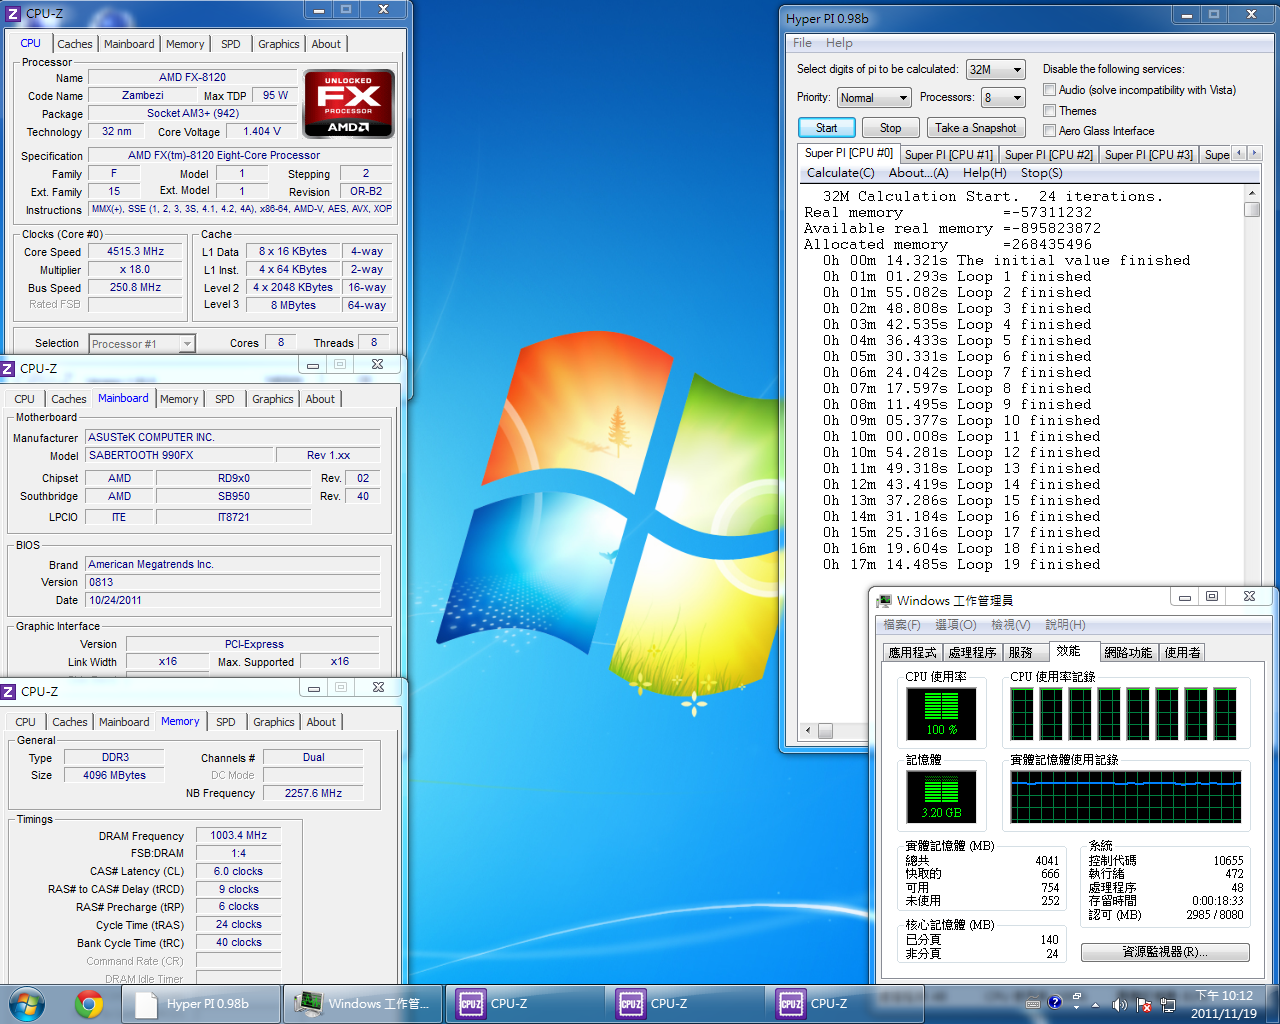Image resolution: width=1280 pixels, height=1024 pixels.
Task: Open the Windows Start orb
Action: tap(27, 1003)
